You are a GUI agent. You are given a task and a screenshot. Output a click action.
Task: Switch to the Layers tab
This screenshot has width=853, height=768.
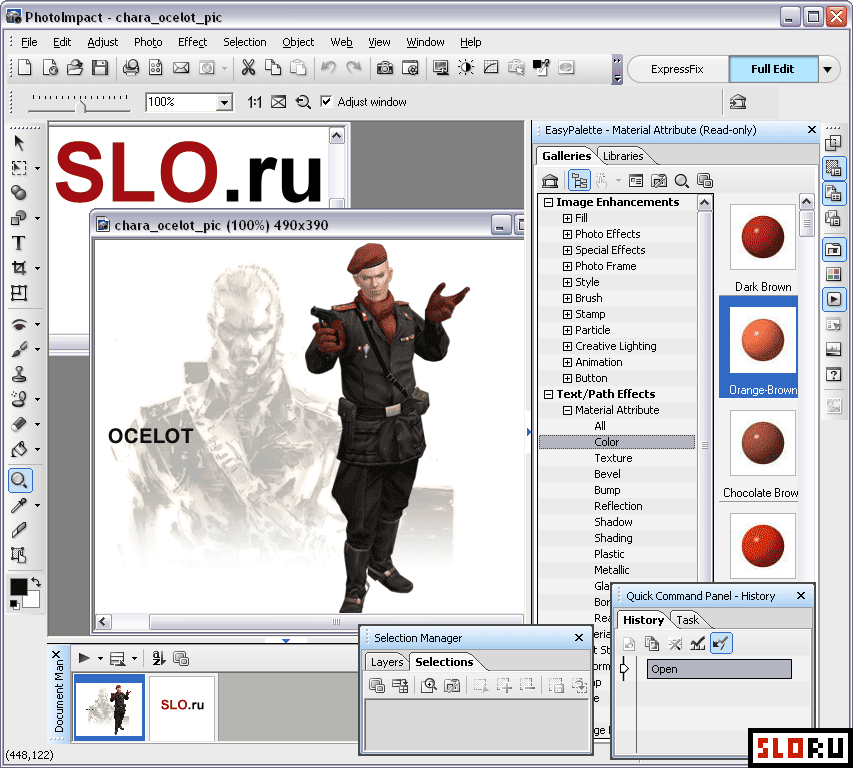click(387, 662)
